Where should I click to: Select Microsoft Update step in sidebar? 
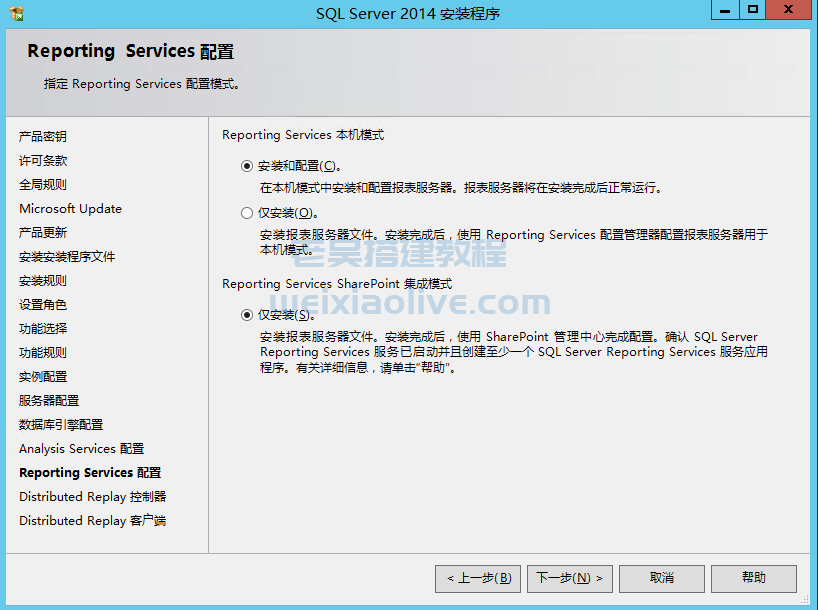[x=70, y=209]
